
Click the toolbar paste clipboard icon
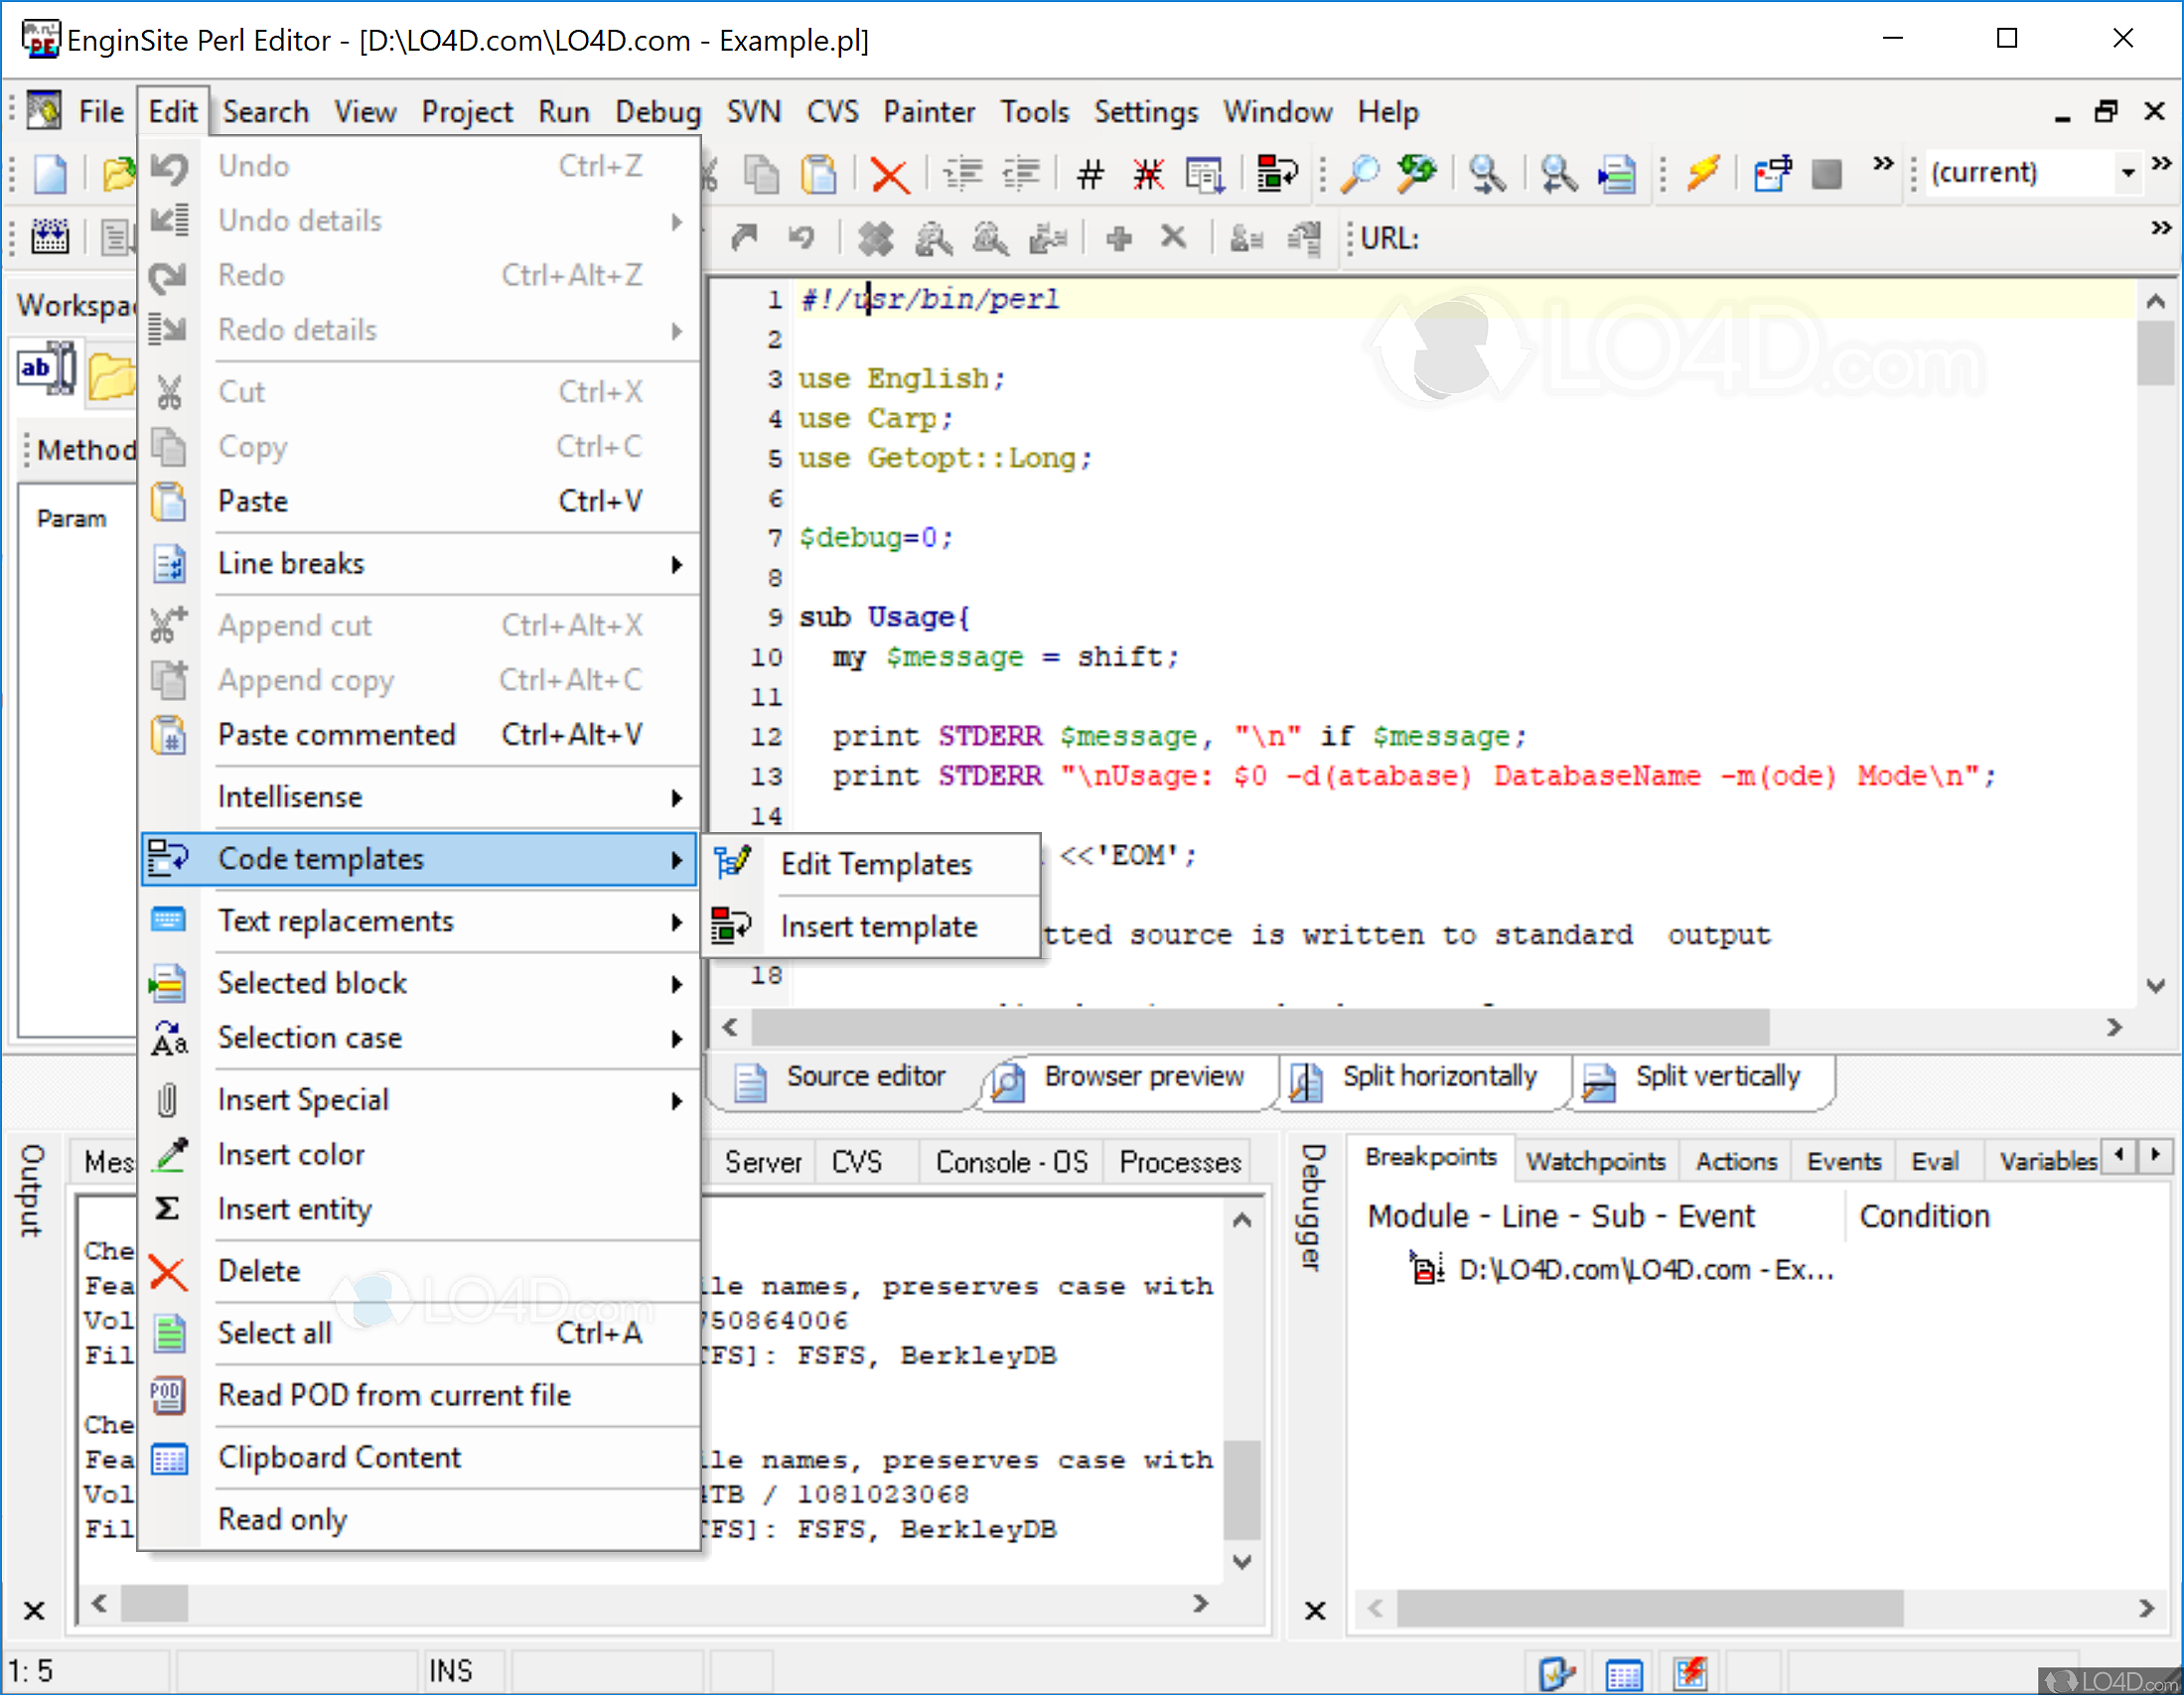point(818,174)
